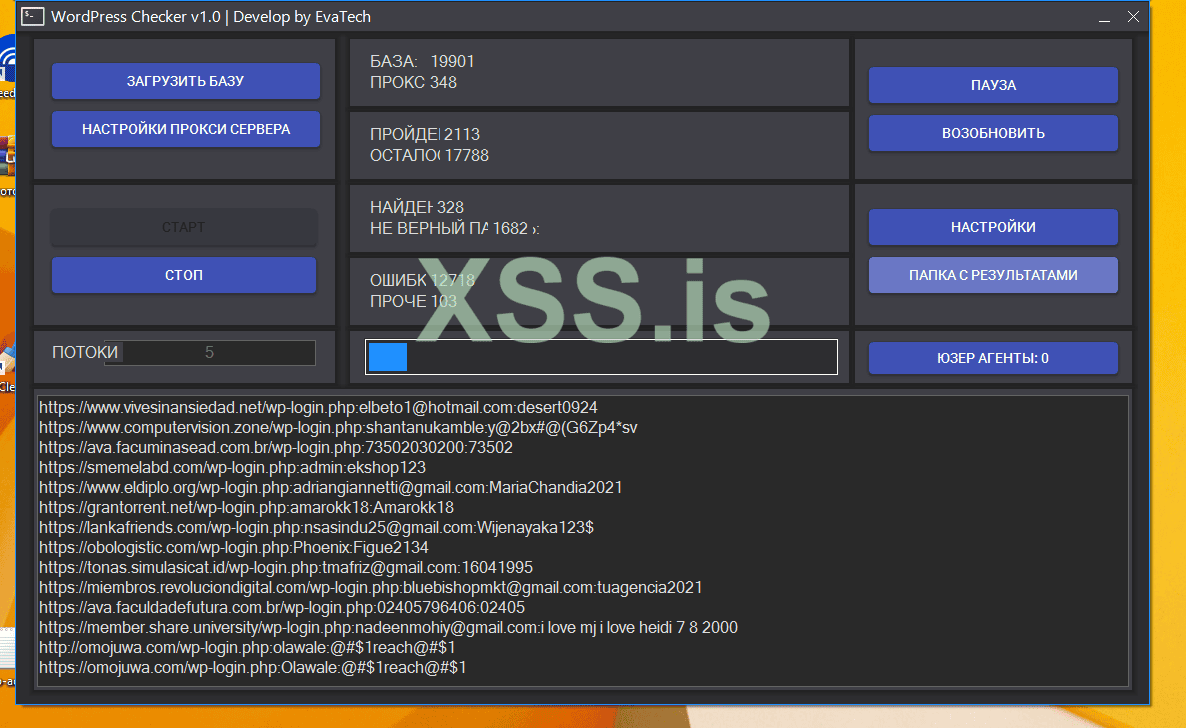This screenshot has width=1186, height=728.
Task: Click the WordPress Checker v1.0 window title
Action: coord(211,17)
